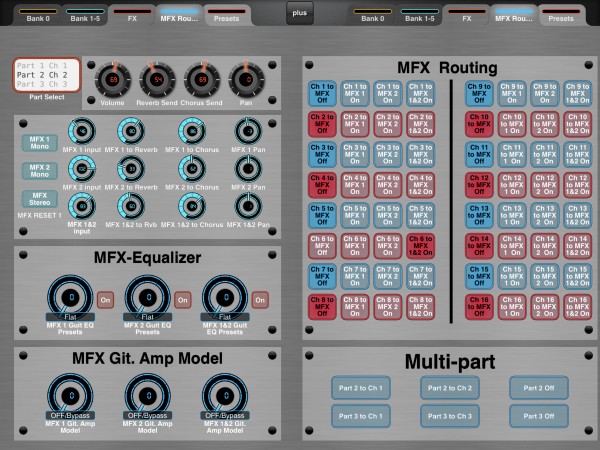Click the Part 2 to Ch 1 button

point(361,388)
